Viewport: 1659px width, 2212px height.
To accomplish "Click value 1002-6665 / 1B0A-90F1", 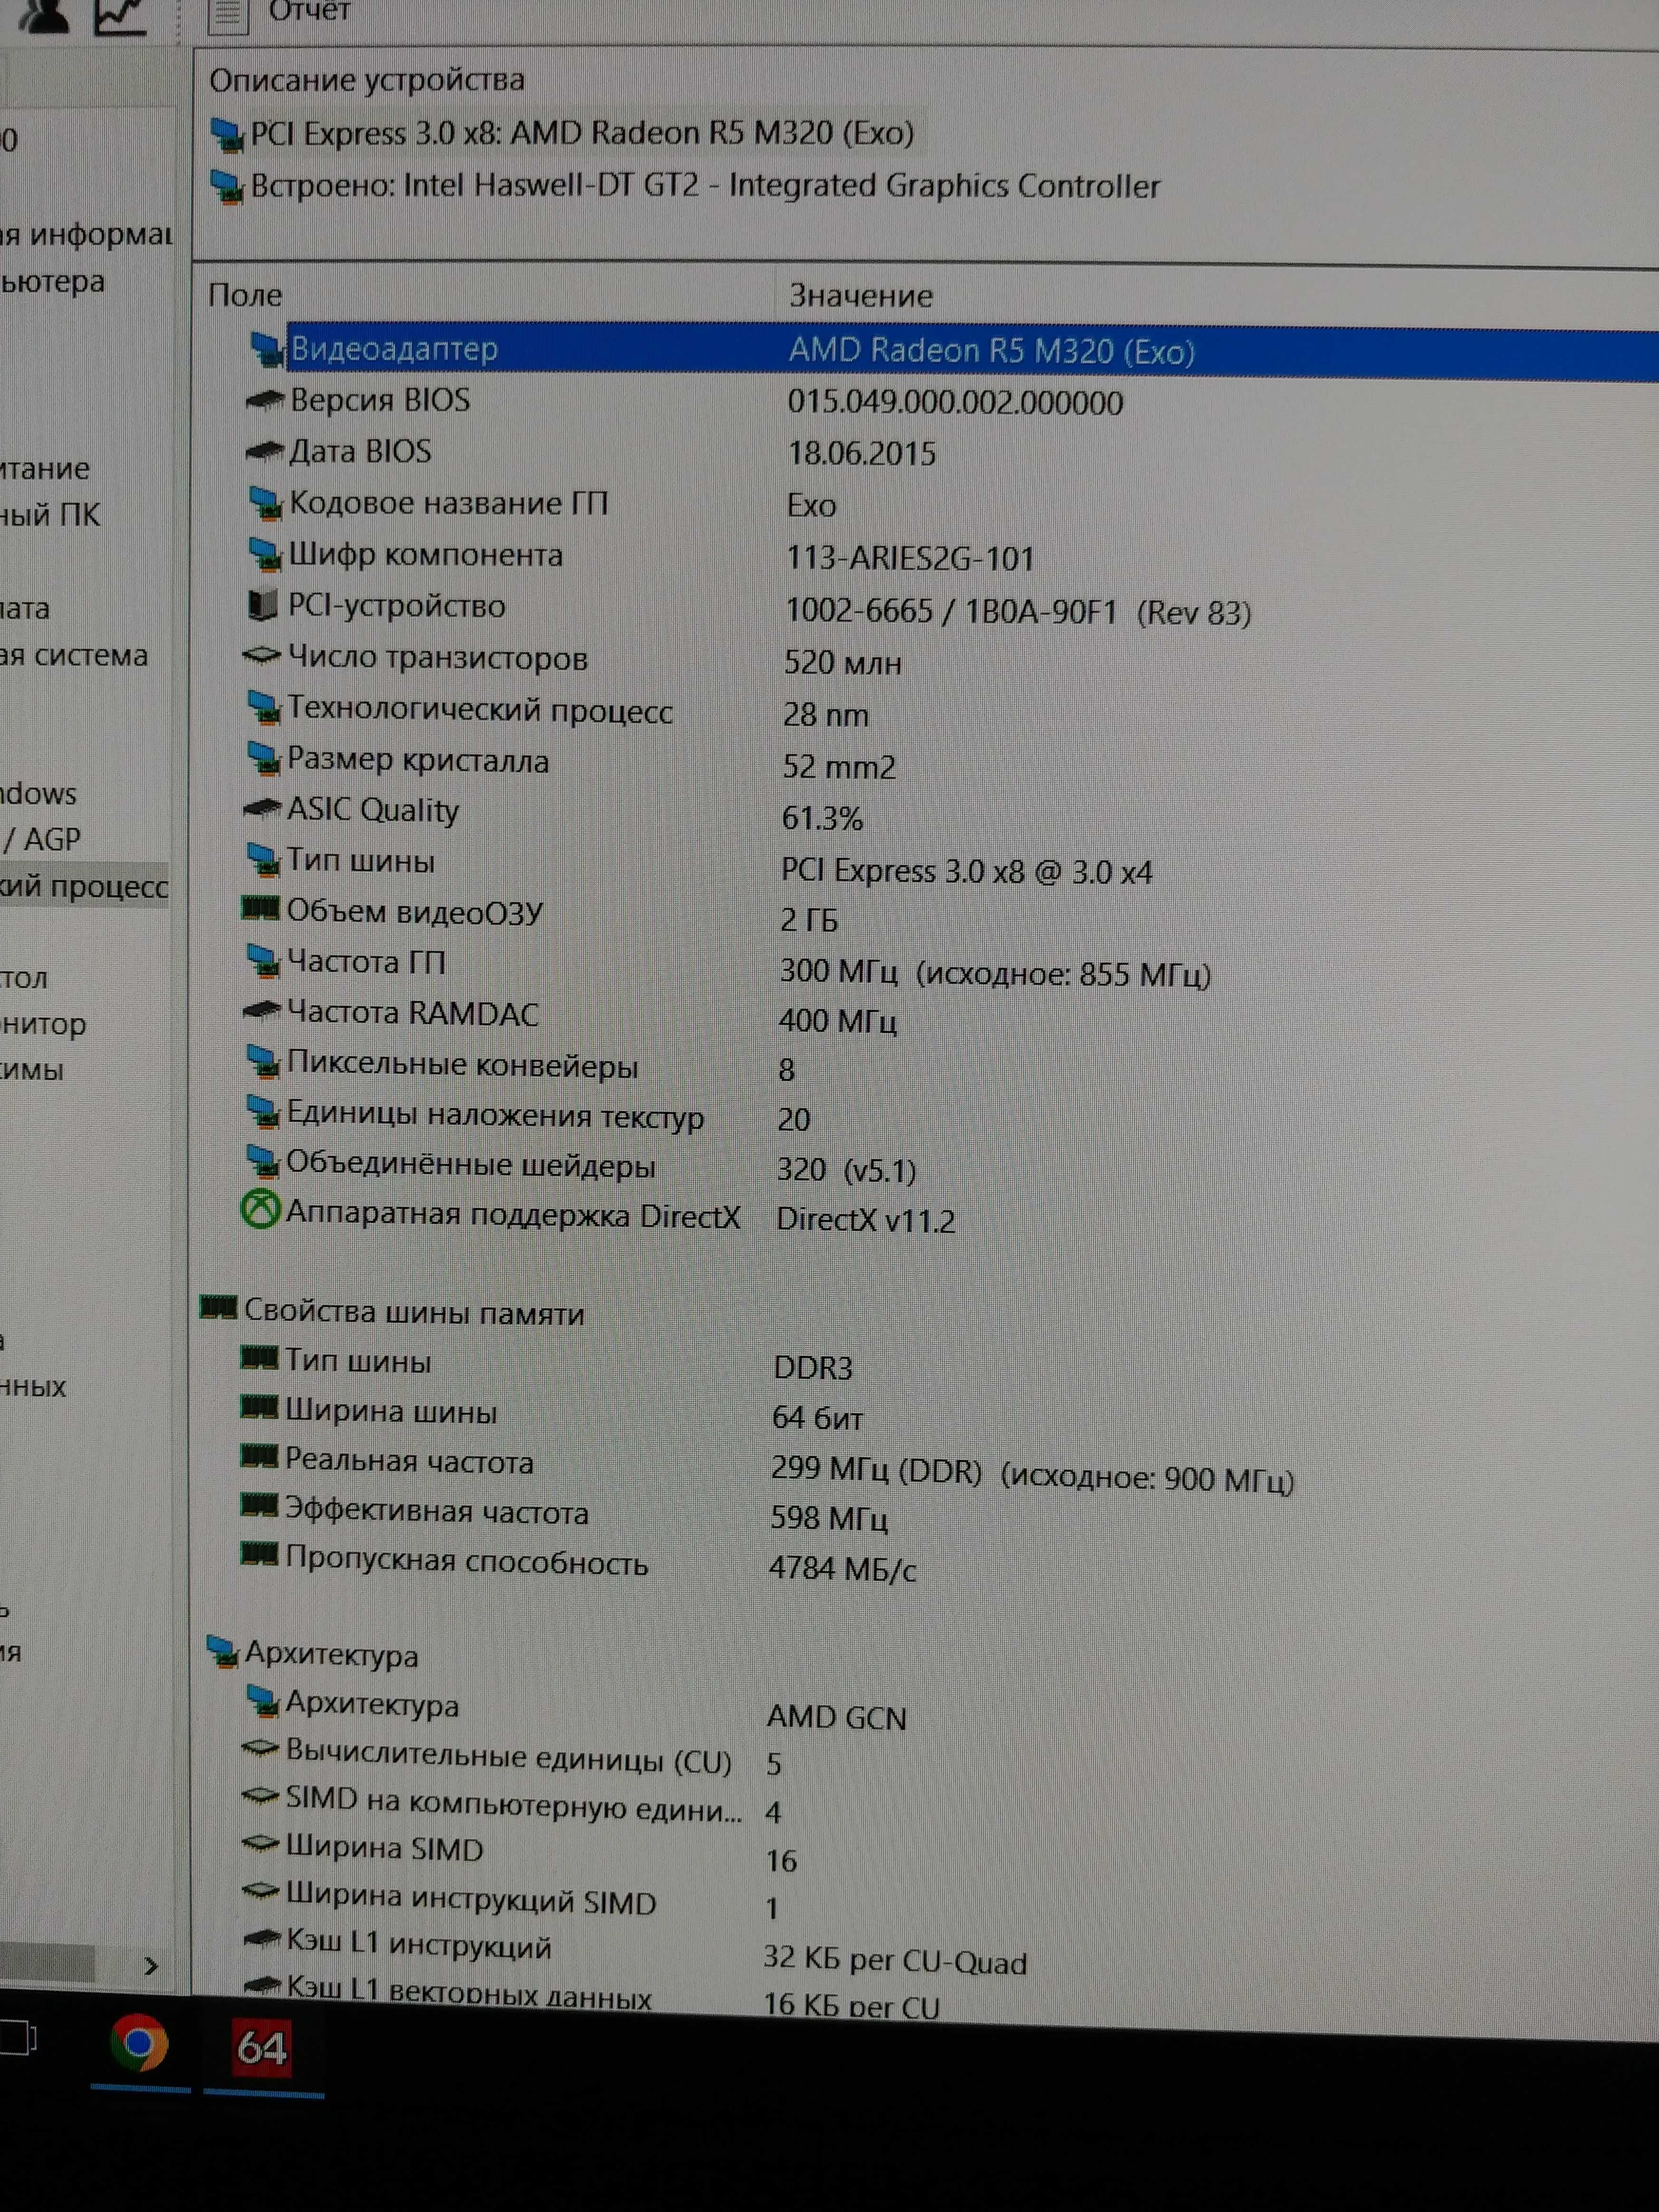I will click(950, 611).
